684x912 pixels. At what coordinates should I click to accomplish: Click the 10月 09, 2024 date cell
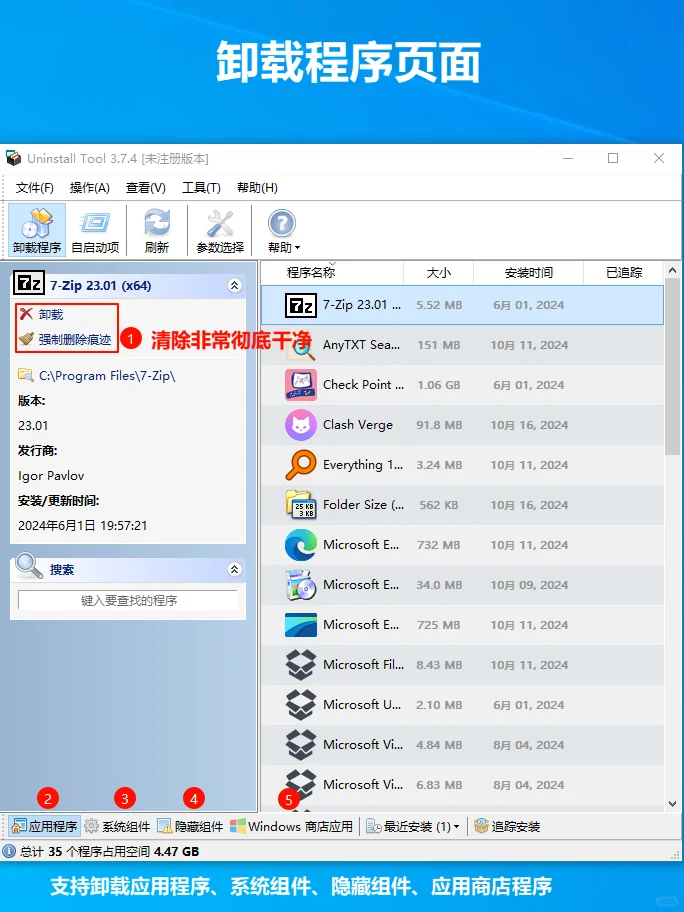529,585
